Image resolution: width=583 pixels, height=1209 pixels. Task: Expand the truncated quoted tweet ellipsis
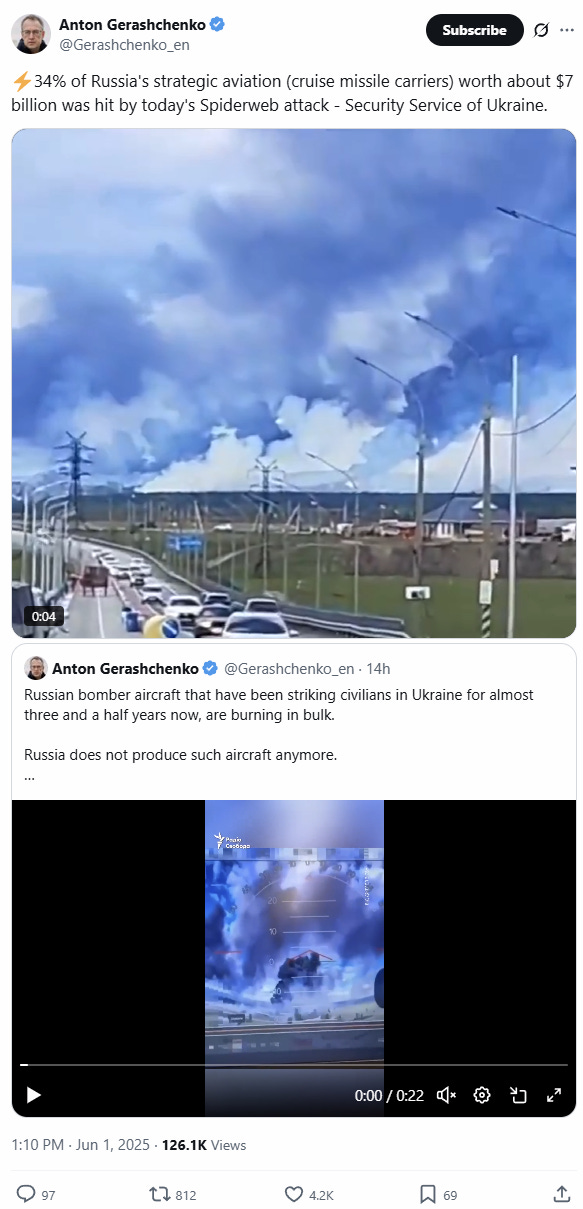(30, 775)
